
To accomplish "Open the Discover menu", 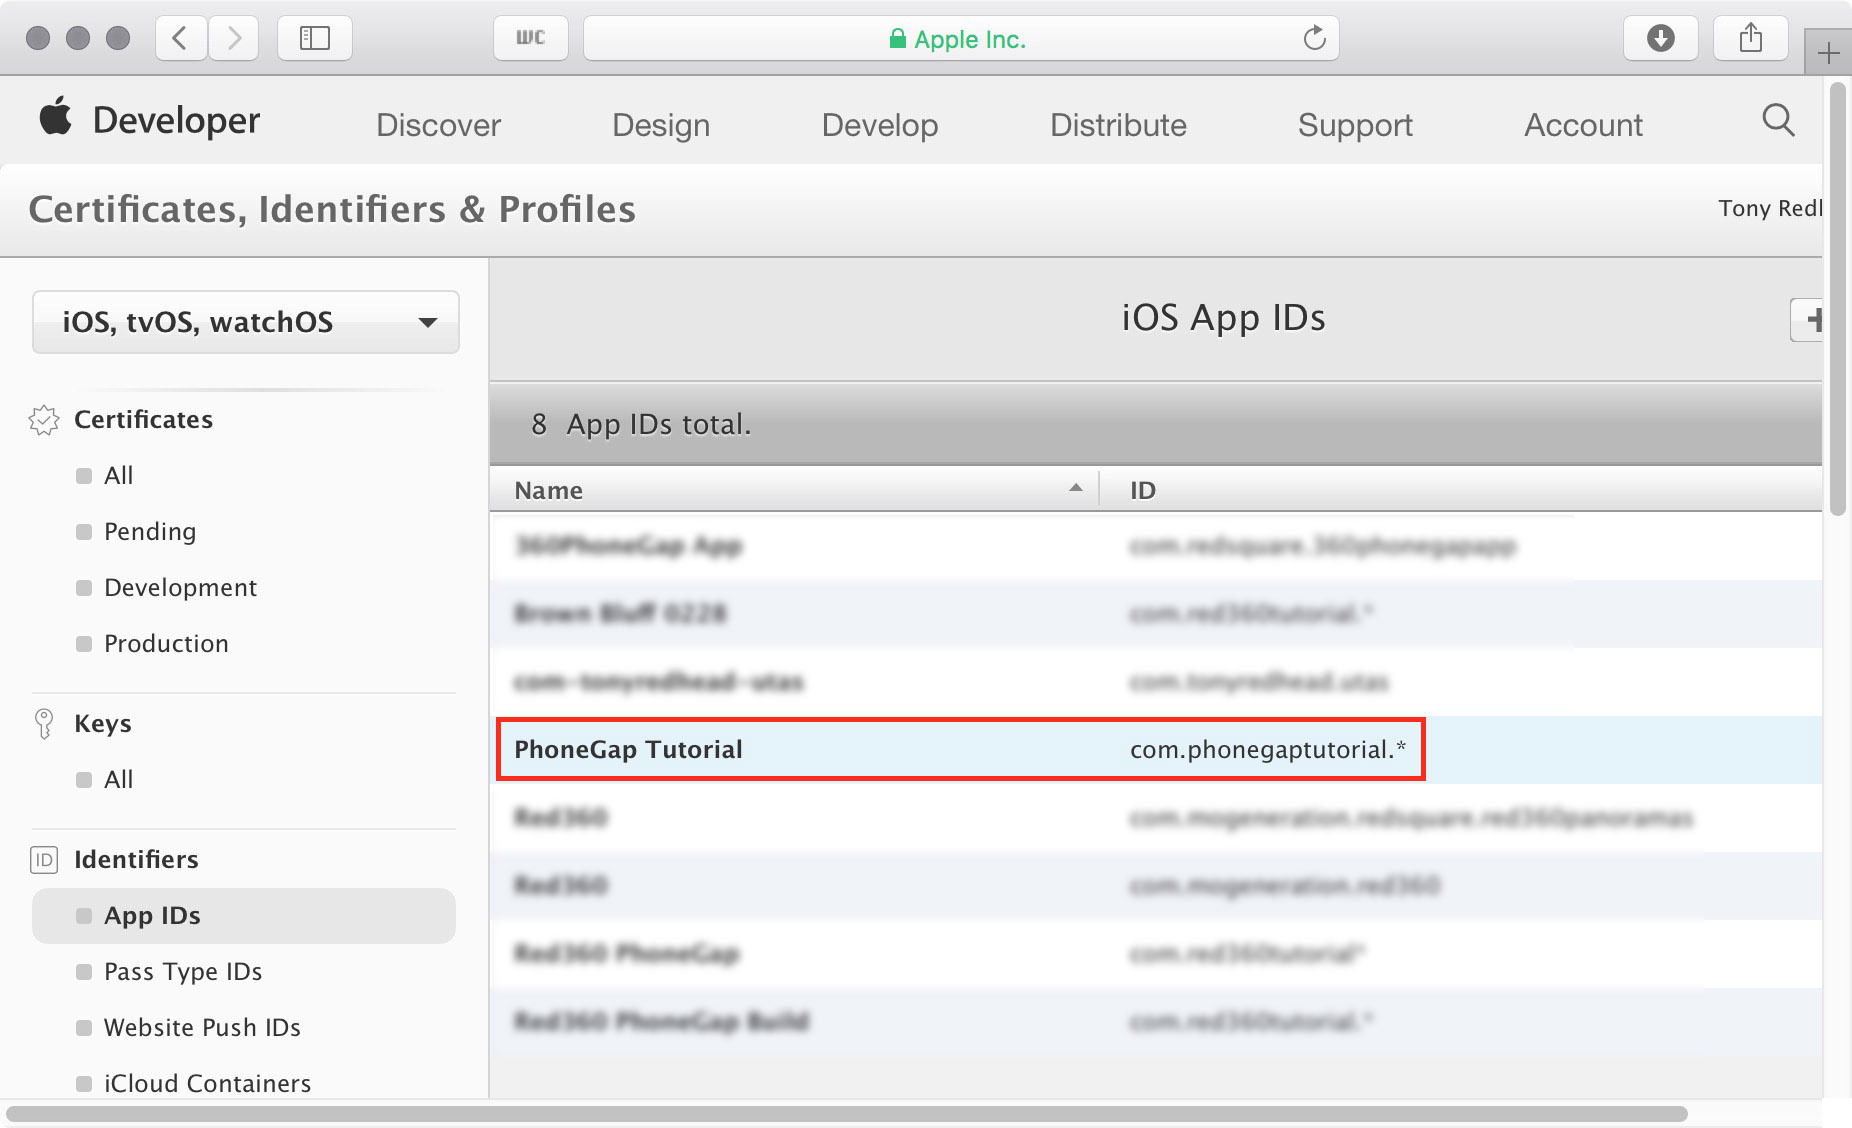I will 438,125.
